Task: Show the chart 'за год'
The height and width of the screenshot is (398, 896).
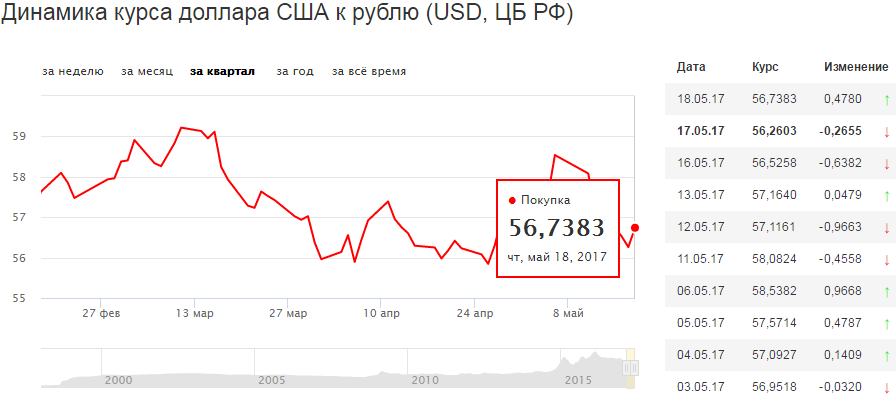Action: tap(295, 71)
